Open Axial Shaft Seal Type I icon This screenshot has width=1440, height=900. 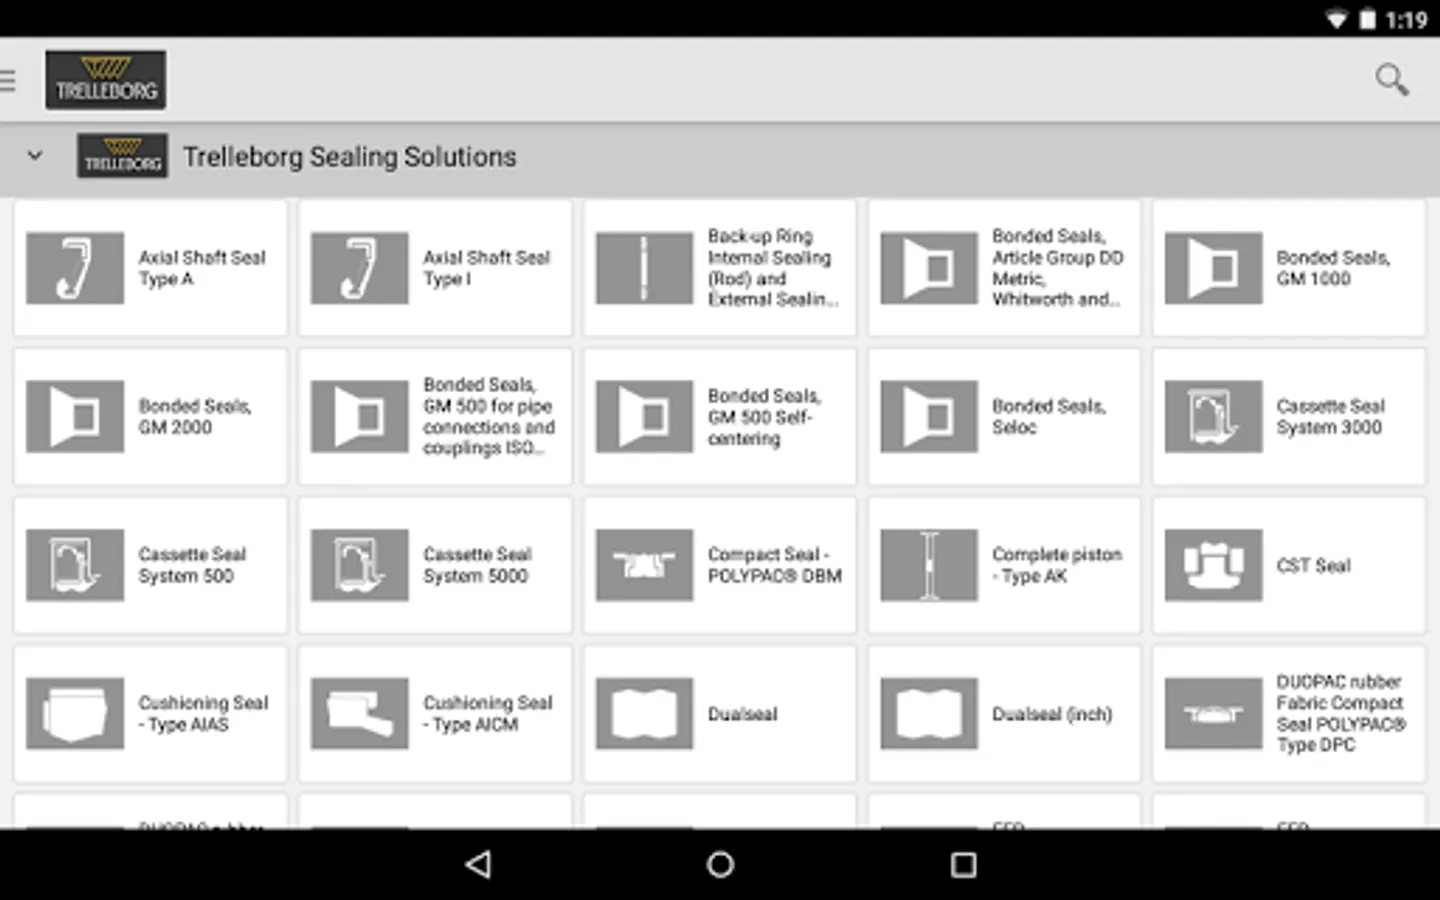360,268
